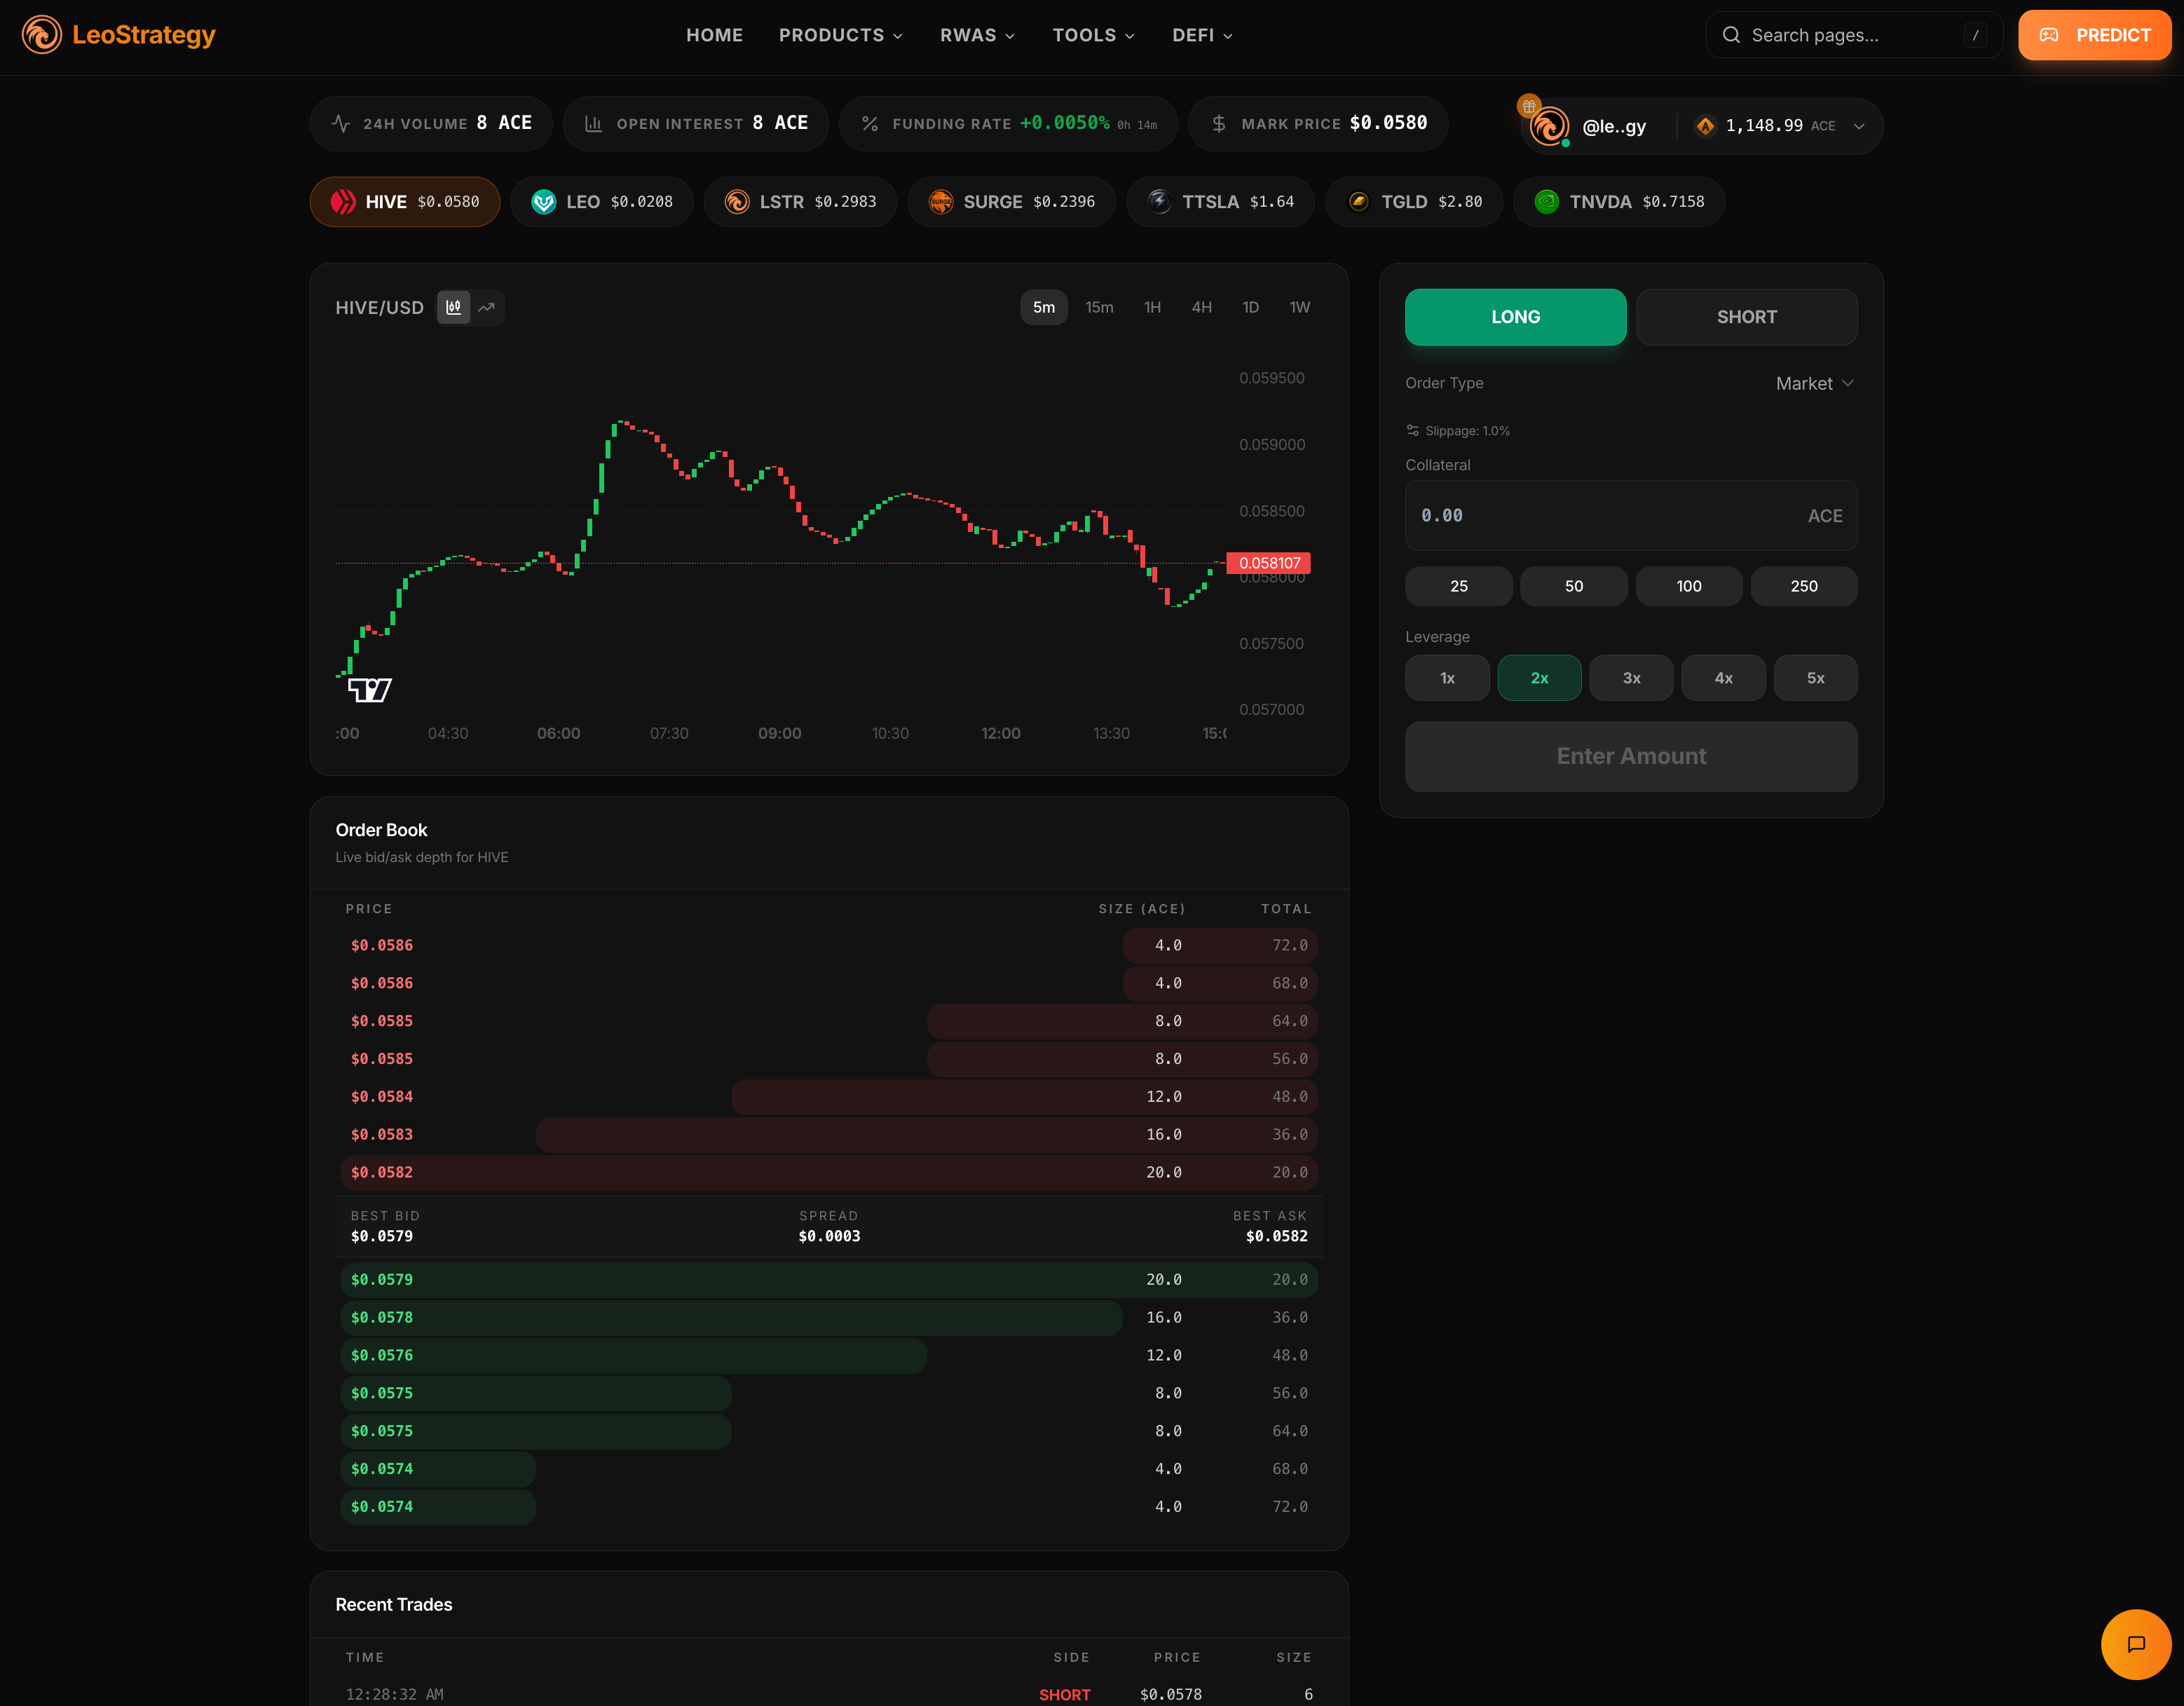Click the TGLD coin icon
The image size is (2184, 1706).
[x=1359, y=202]
